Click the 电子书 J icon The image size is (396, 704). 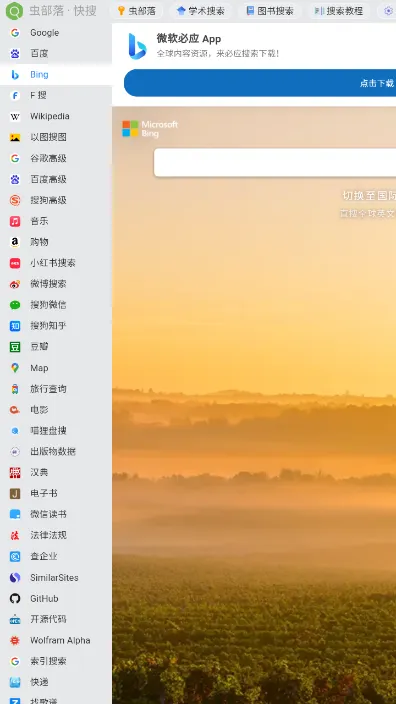tap(15, 494)
